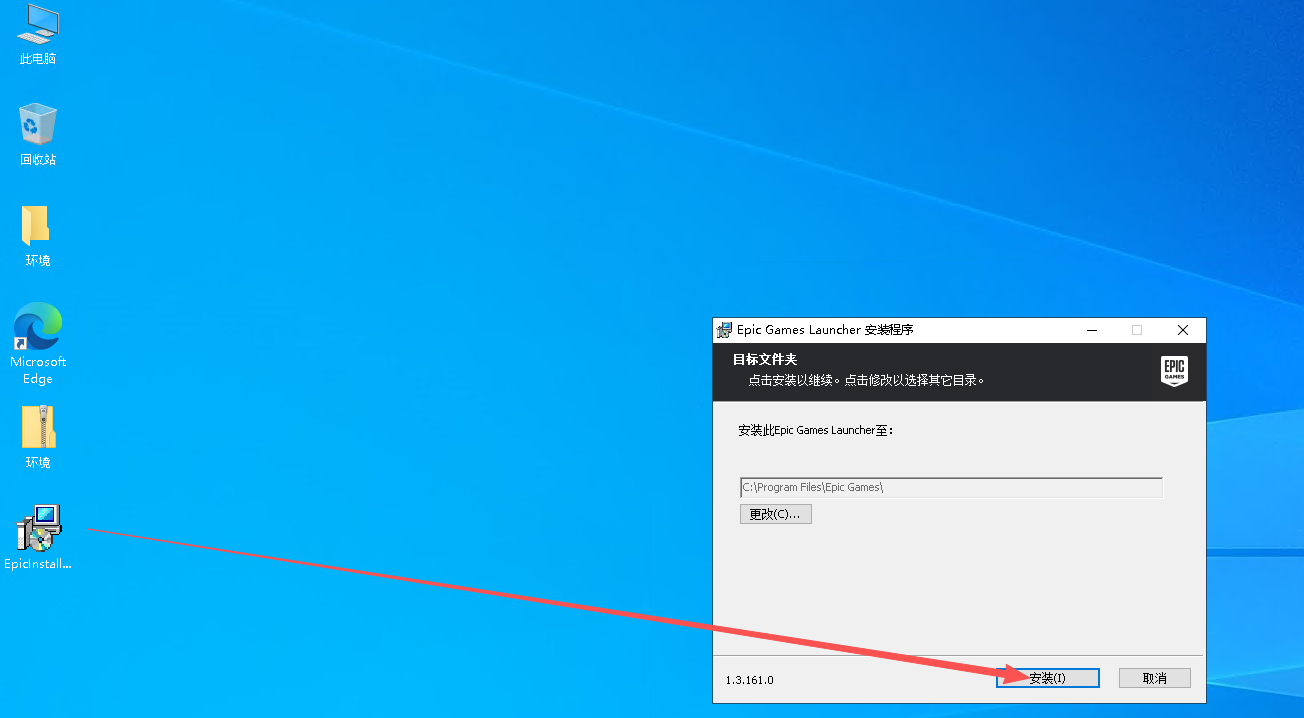This screenshot has width=1304, height=718.
Task: Click the Epic Games logo in header
Action: pyautogui.click(x=1174, y=371)
